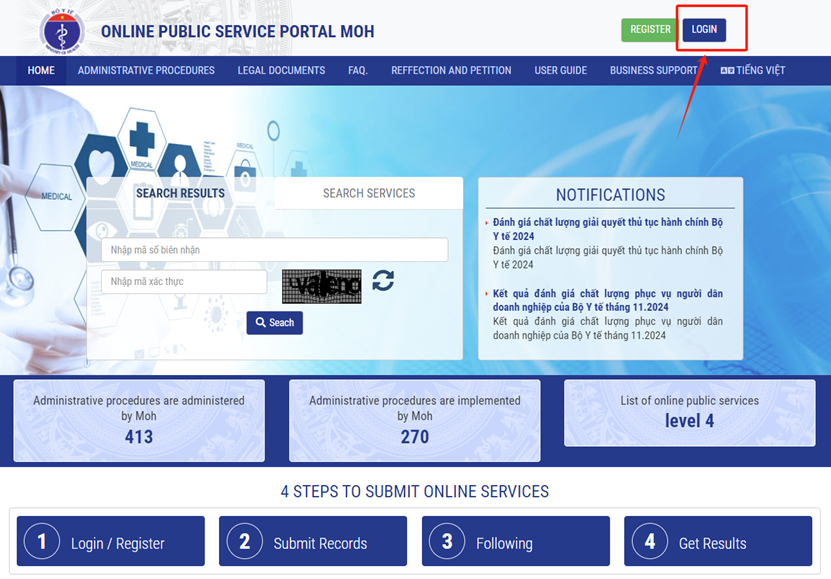Open notification 'Kết quả đánh giá chất lượng phục vụ'
Image resolution: width=831 pixels, height=579 pixels.
607,300
